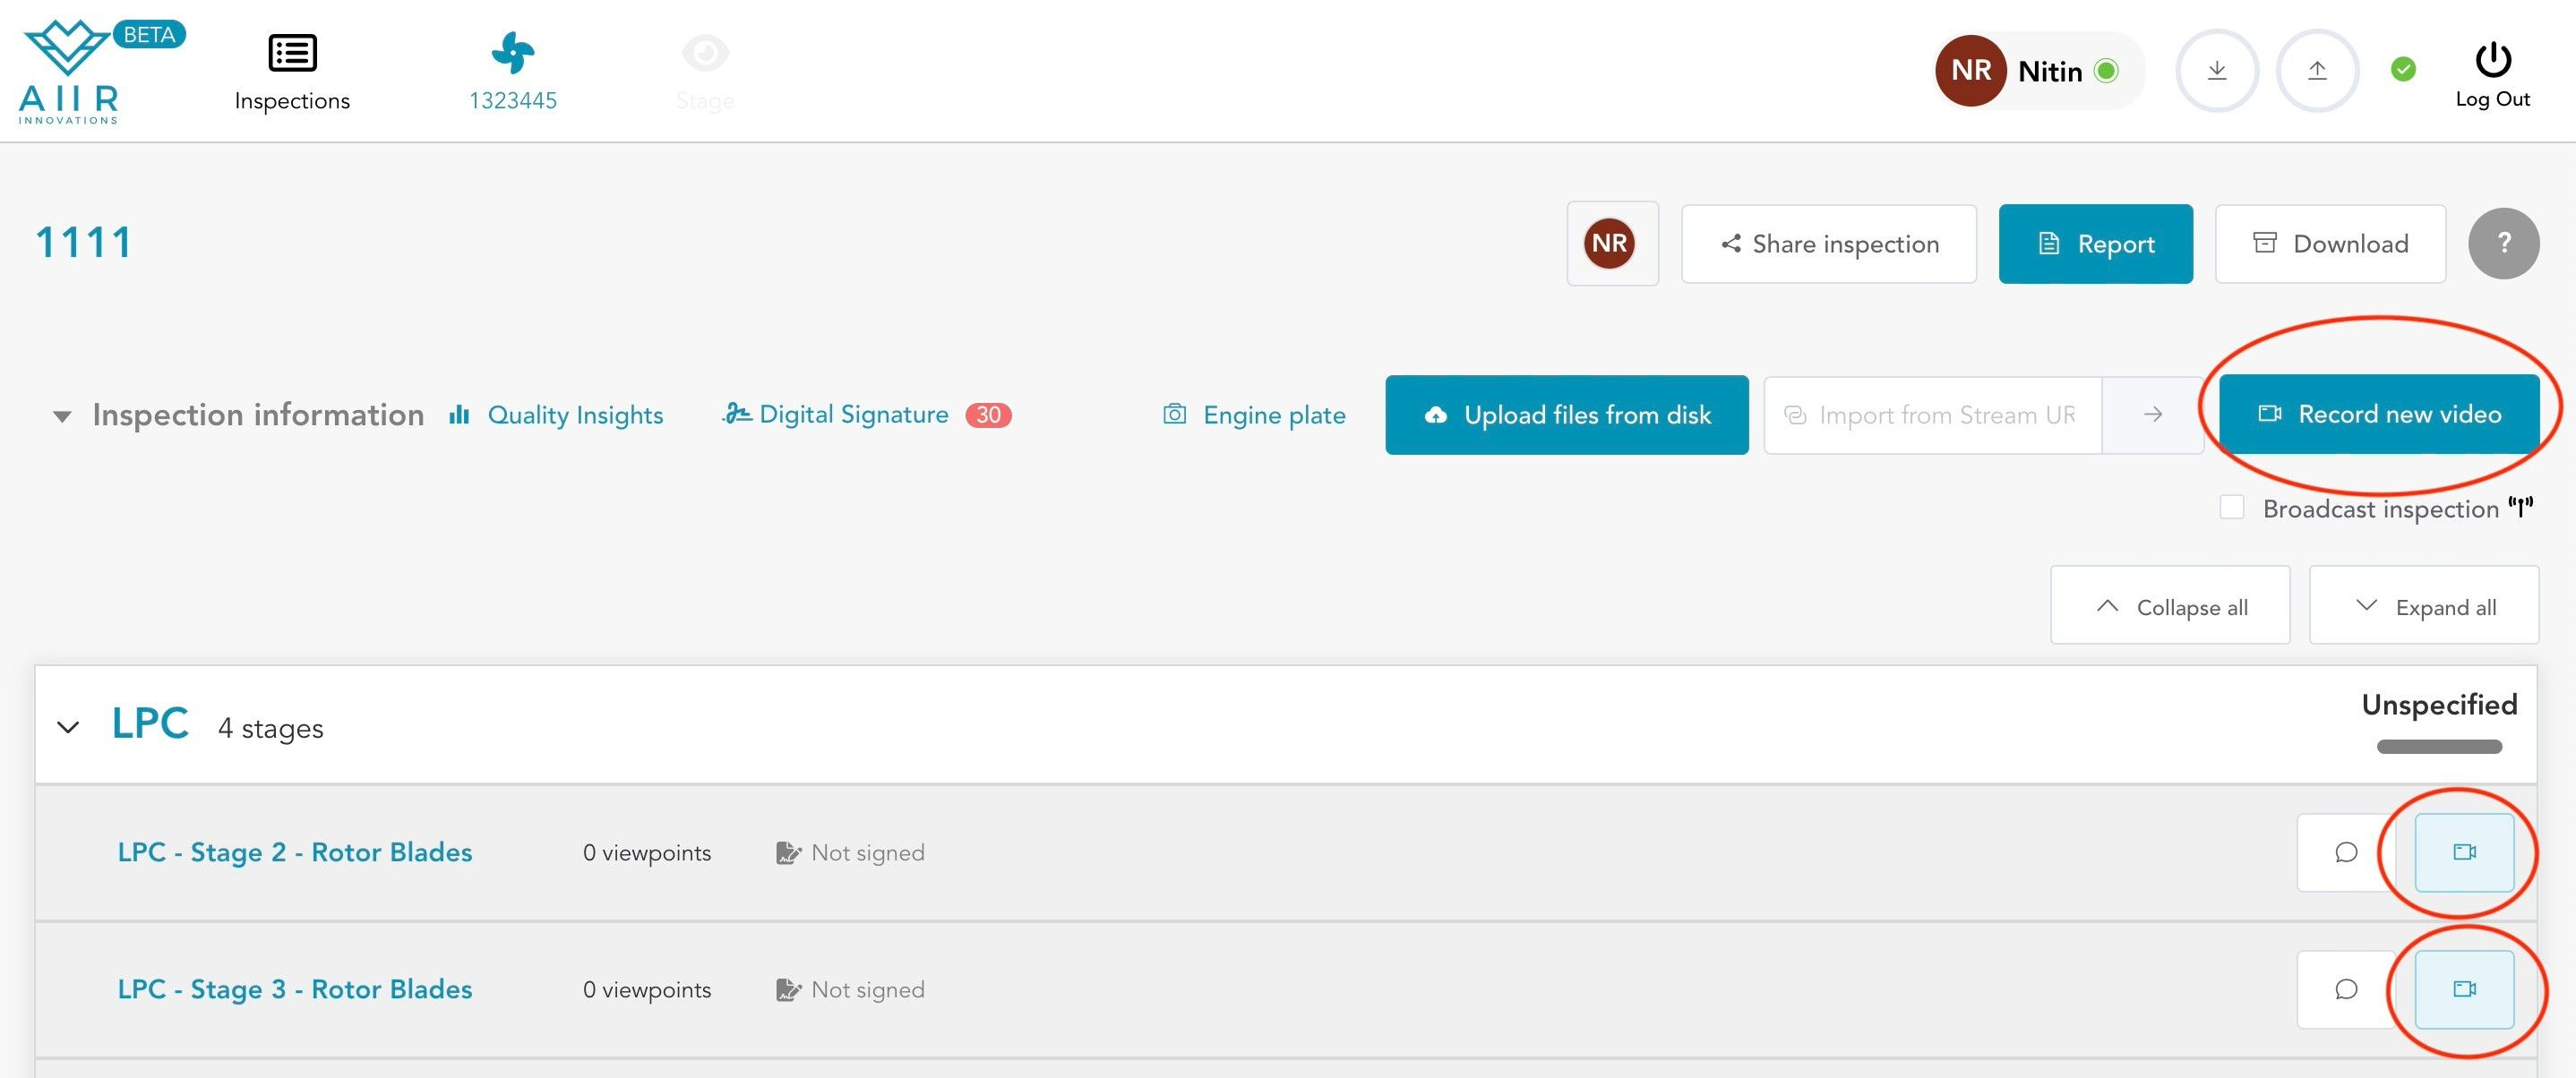Collapse the LPC stages section

[x=68, y=727]
